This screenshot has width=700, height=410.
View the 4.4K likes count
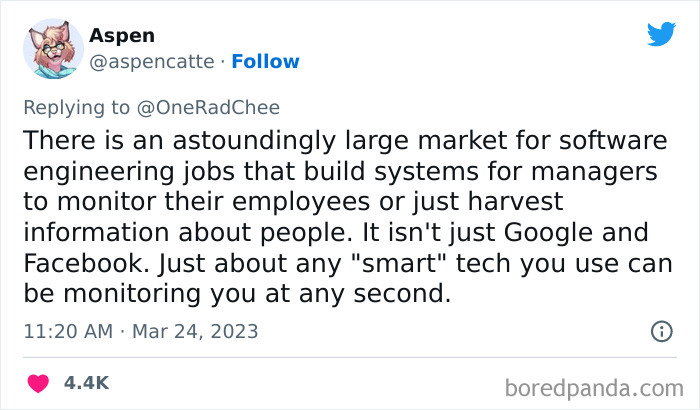[86, 383]
